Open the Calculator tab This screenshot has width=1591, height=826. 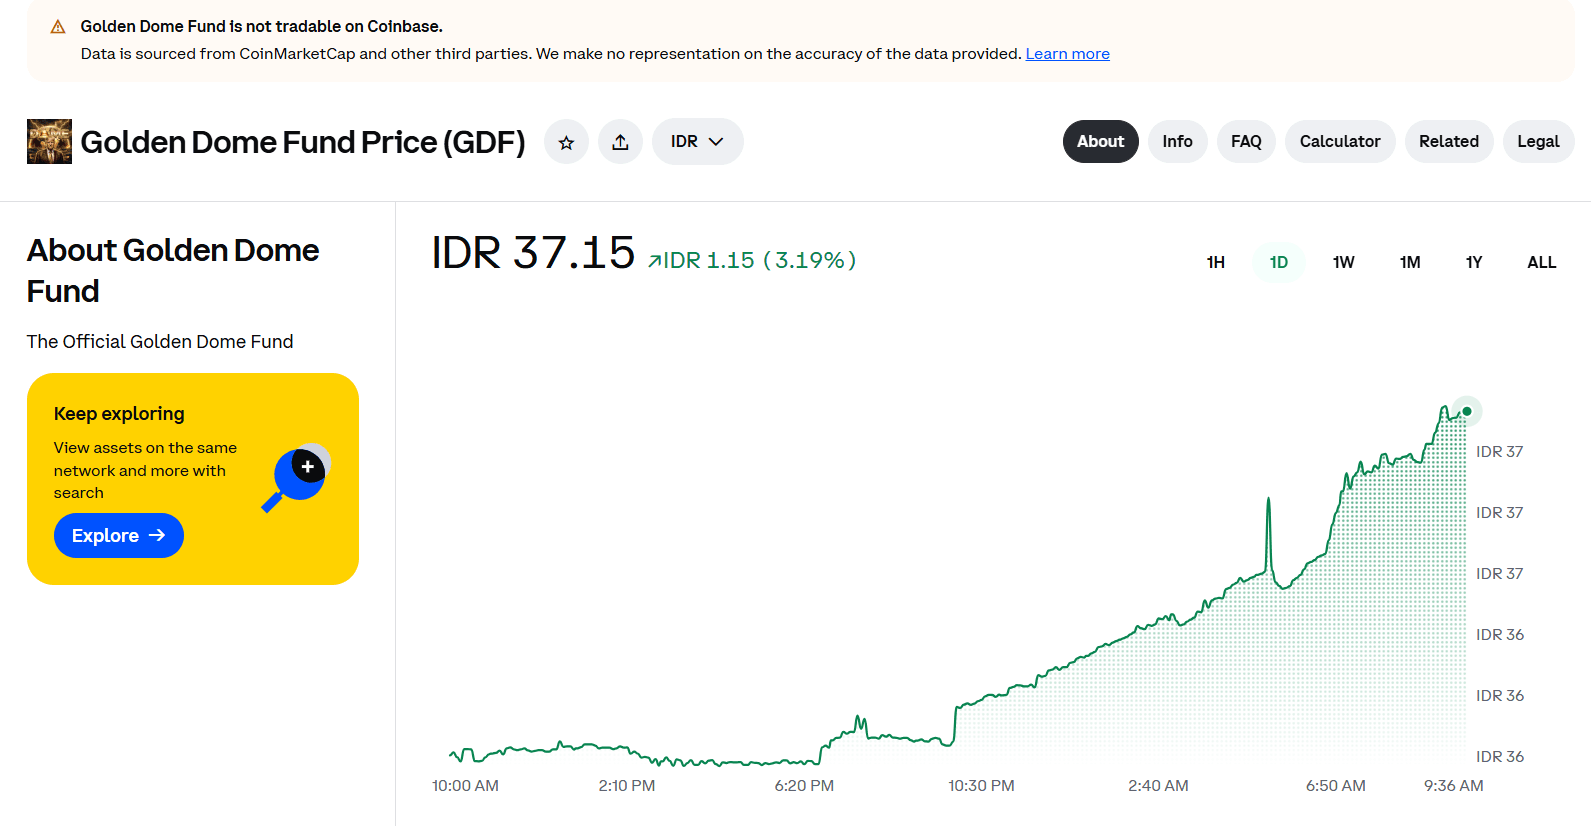pos(1340,142)
